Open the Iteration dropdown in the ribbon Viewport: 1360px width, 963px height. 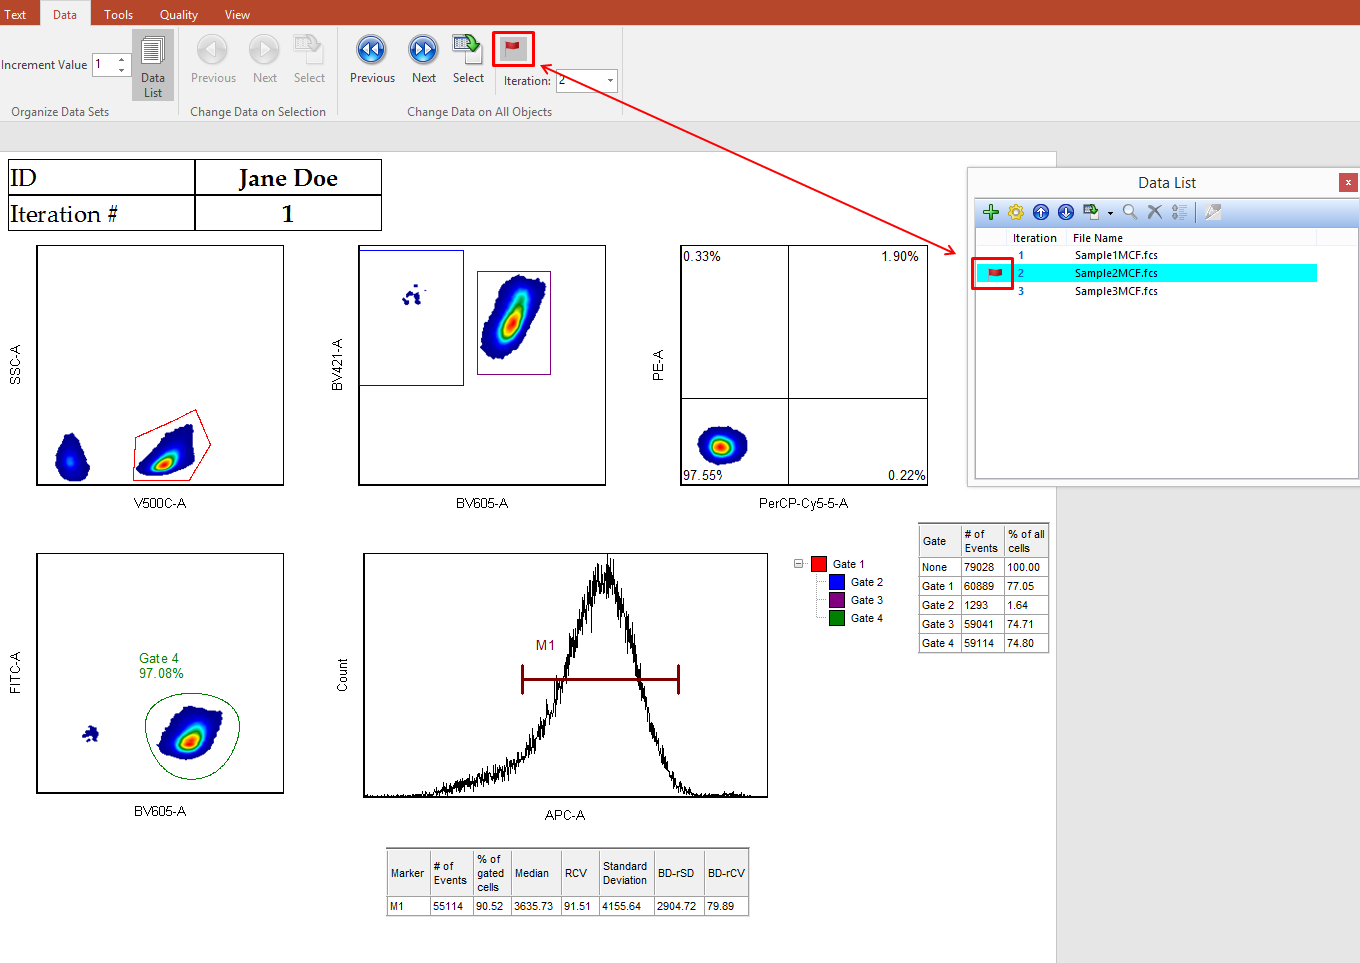point(610,81)
